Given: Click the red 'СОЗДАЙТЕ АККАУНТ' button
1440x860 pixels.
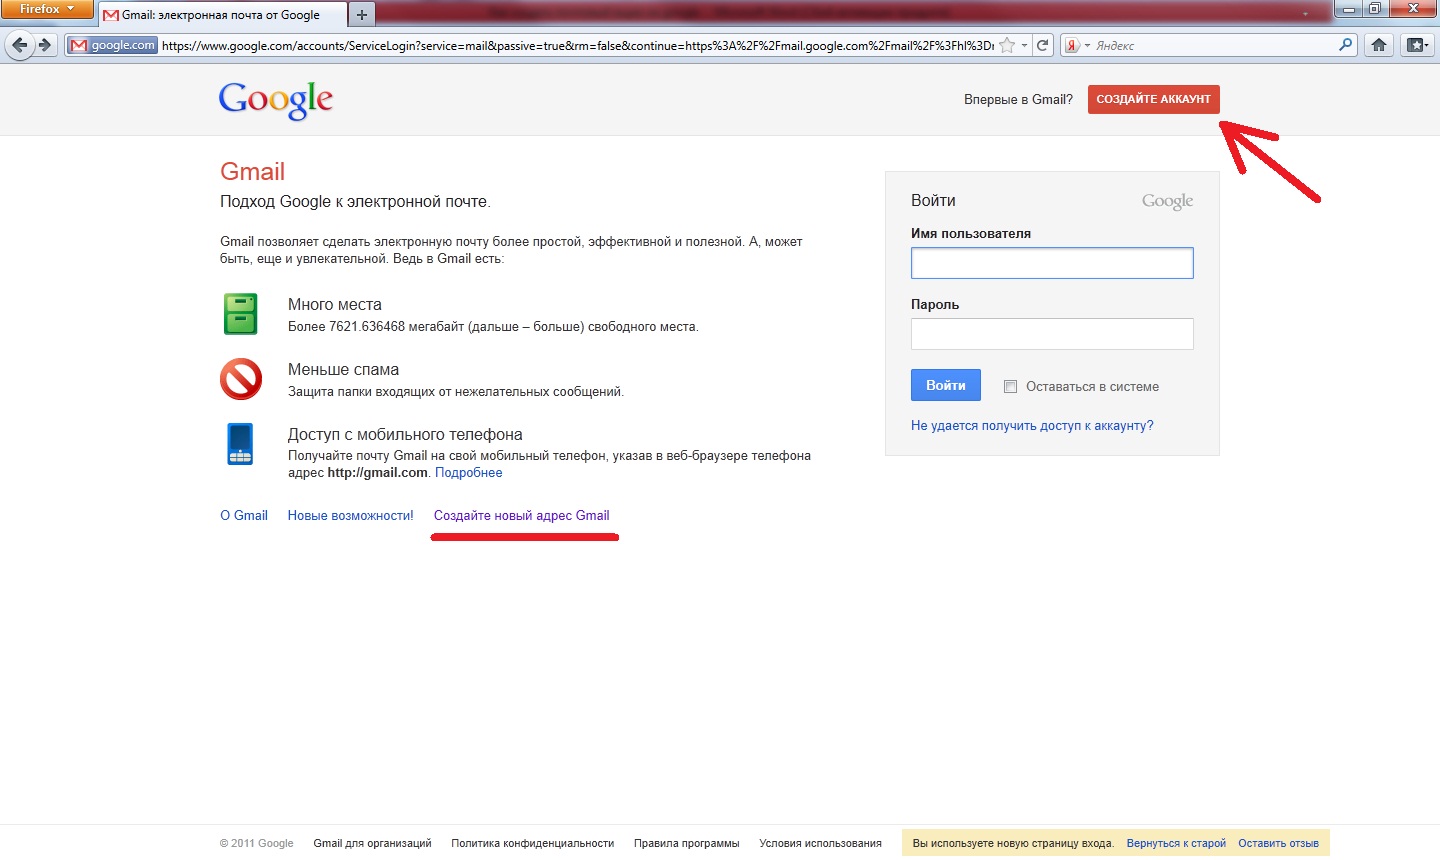Looking at the screenshot, I should [1154, 99].
